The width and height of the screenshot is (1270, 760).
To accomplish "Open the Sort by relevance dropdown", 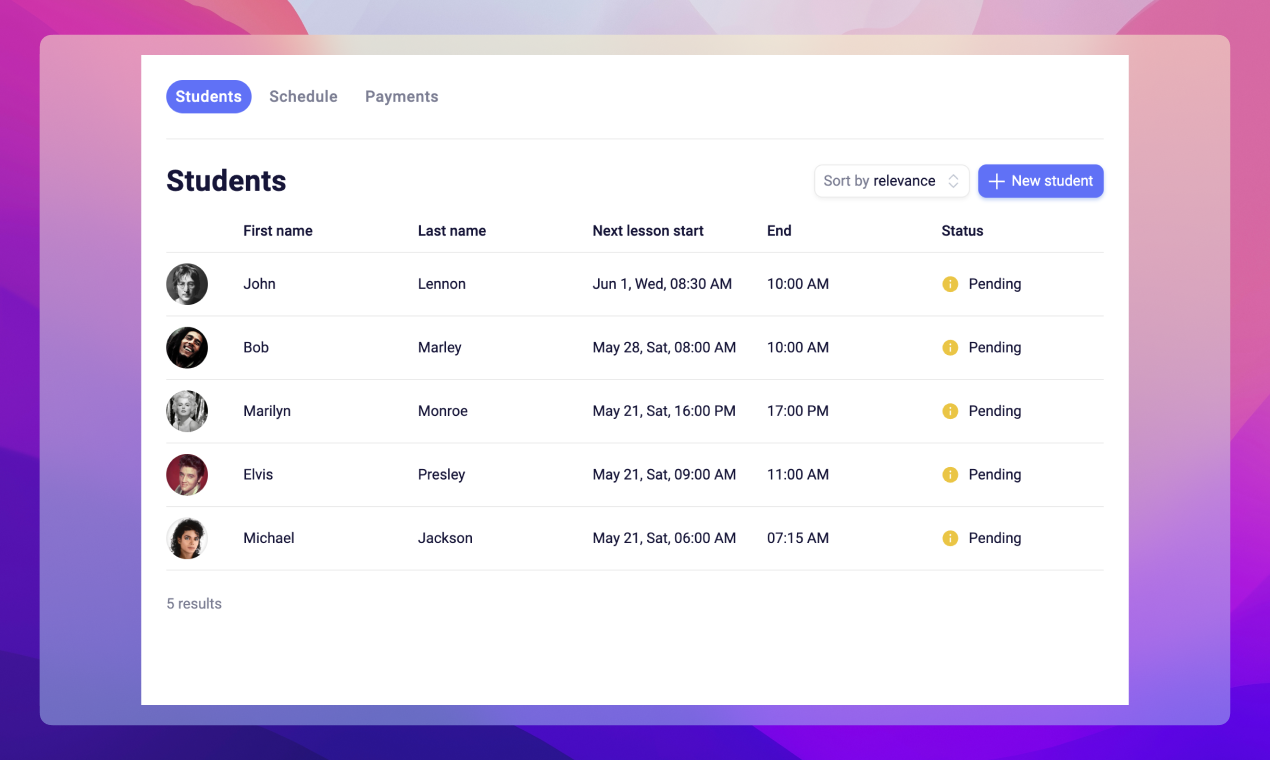I will [891, 181].
